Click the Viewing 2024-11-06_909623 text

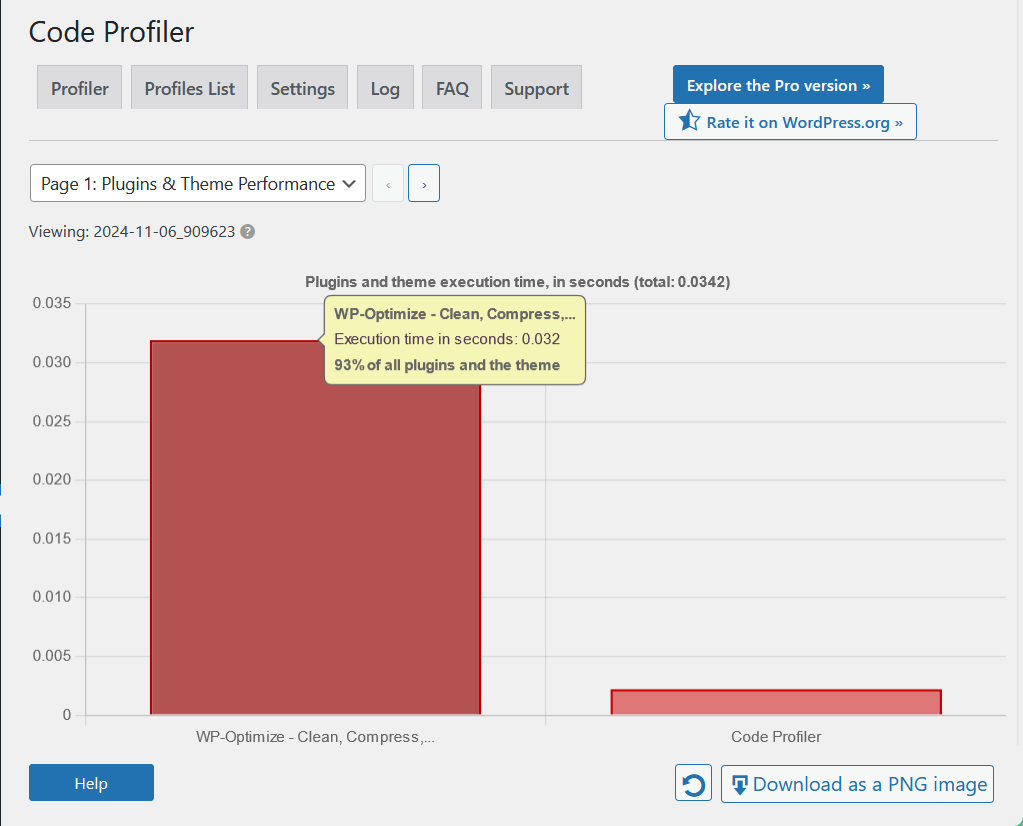click(132, 232)
